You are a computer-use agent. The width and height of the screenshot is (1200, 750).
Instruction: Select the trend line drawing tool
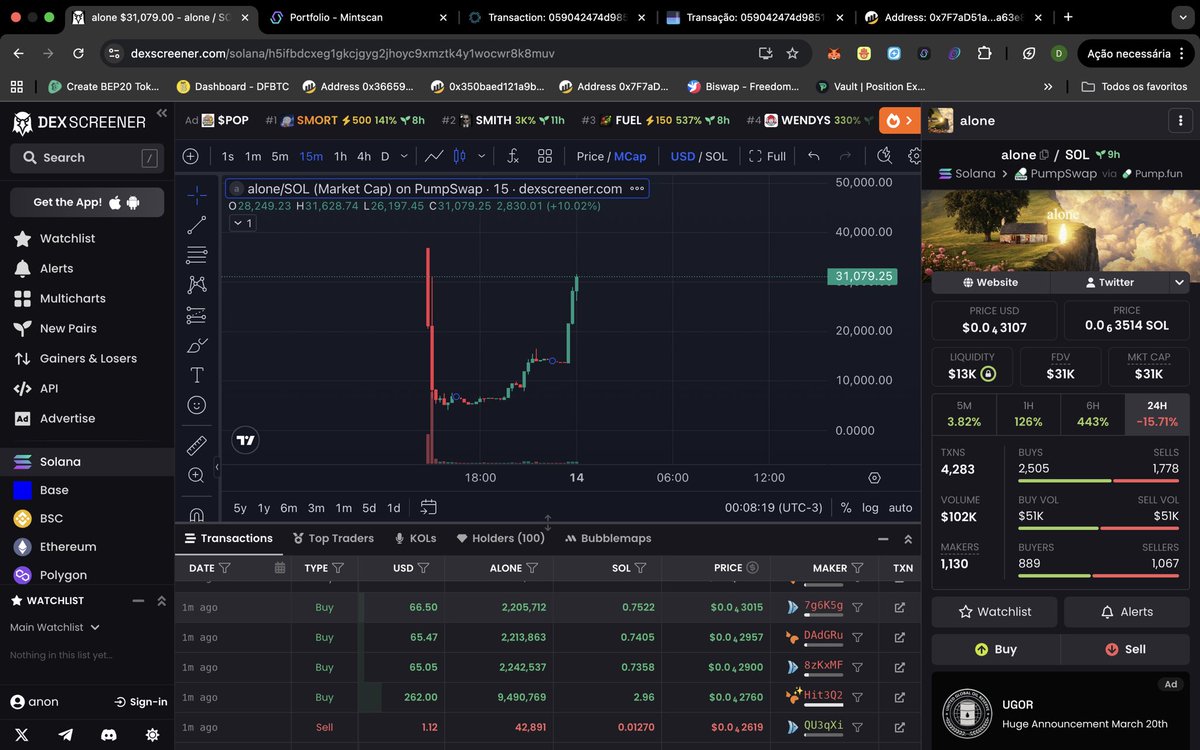pos(197,225)
